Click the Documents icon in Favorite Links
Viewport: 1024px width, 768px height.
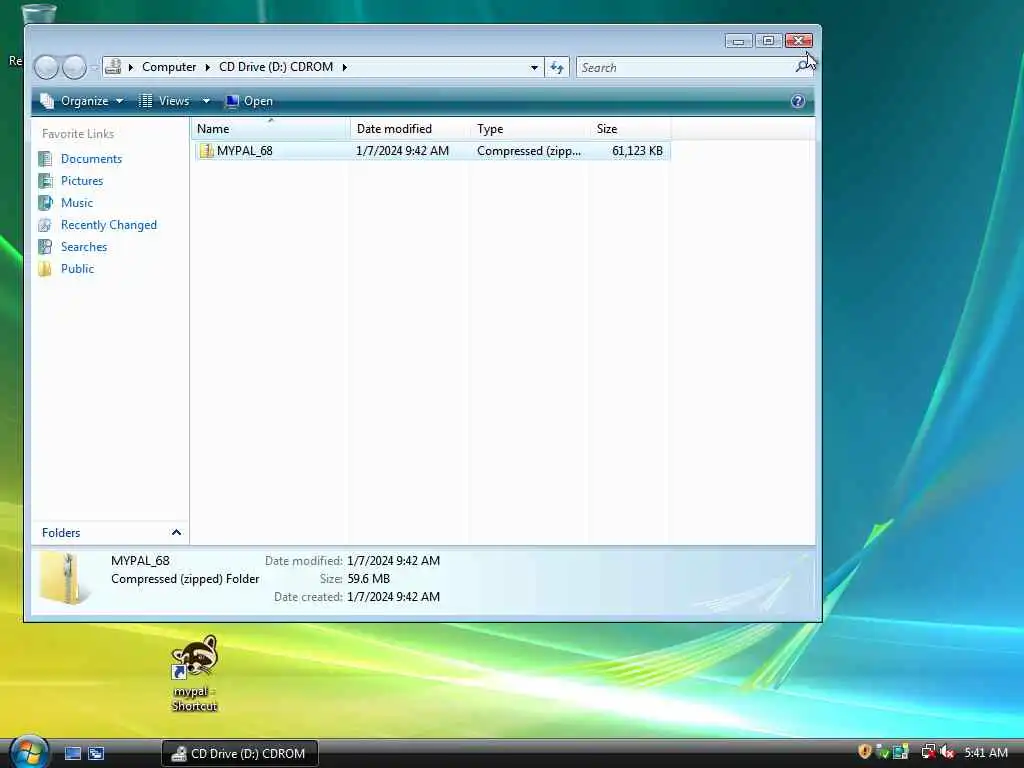click(x=45, y=159)
